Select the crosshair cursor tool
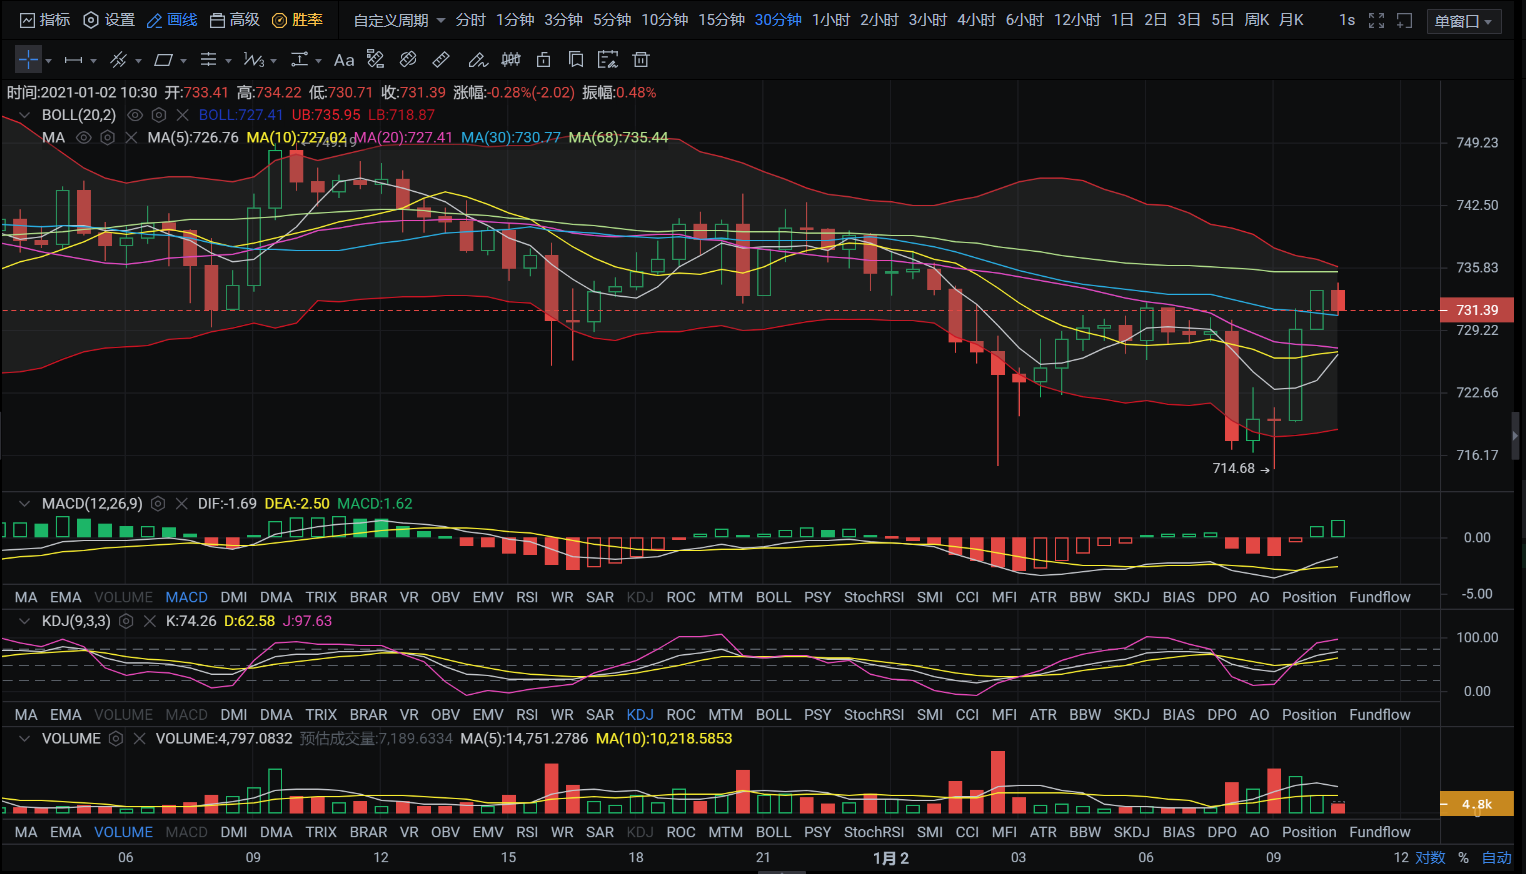 point(28,60)
